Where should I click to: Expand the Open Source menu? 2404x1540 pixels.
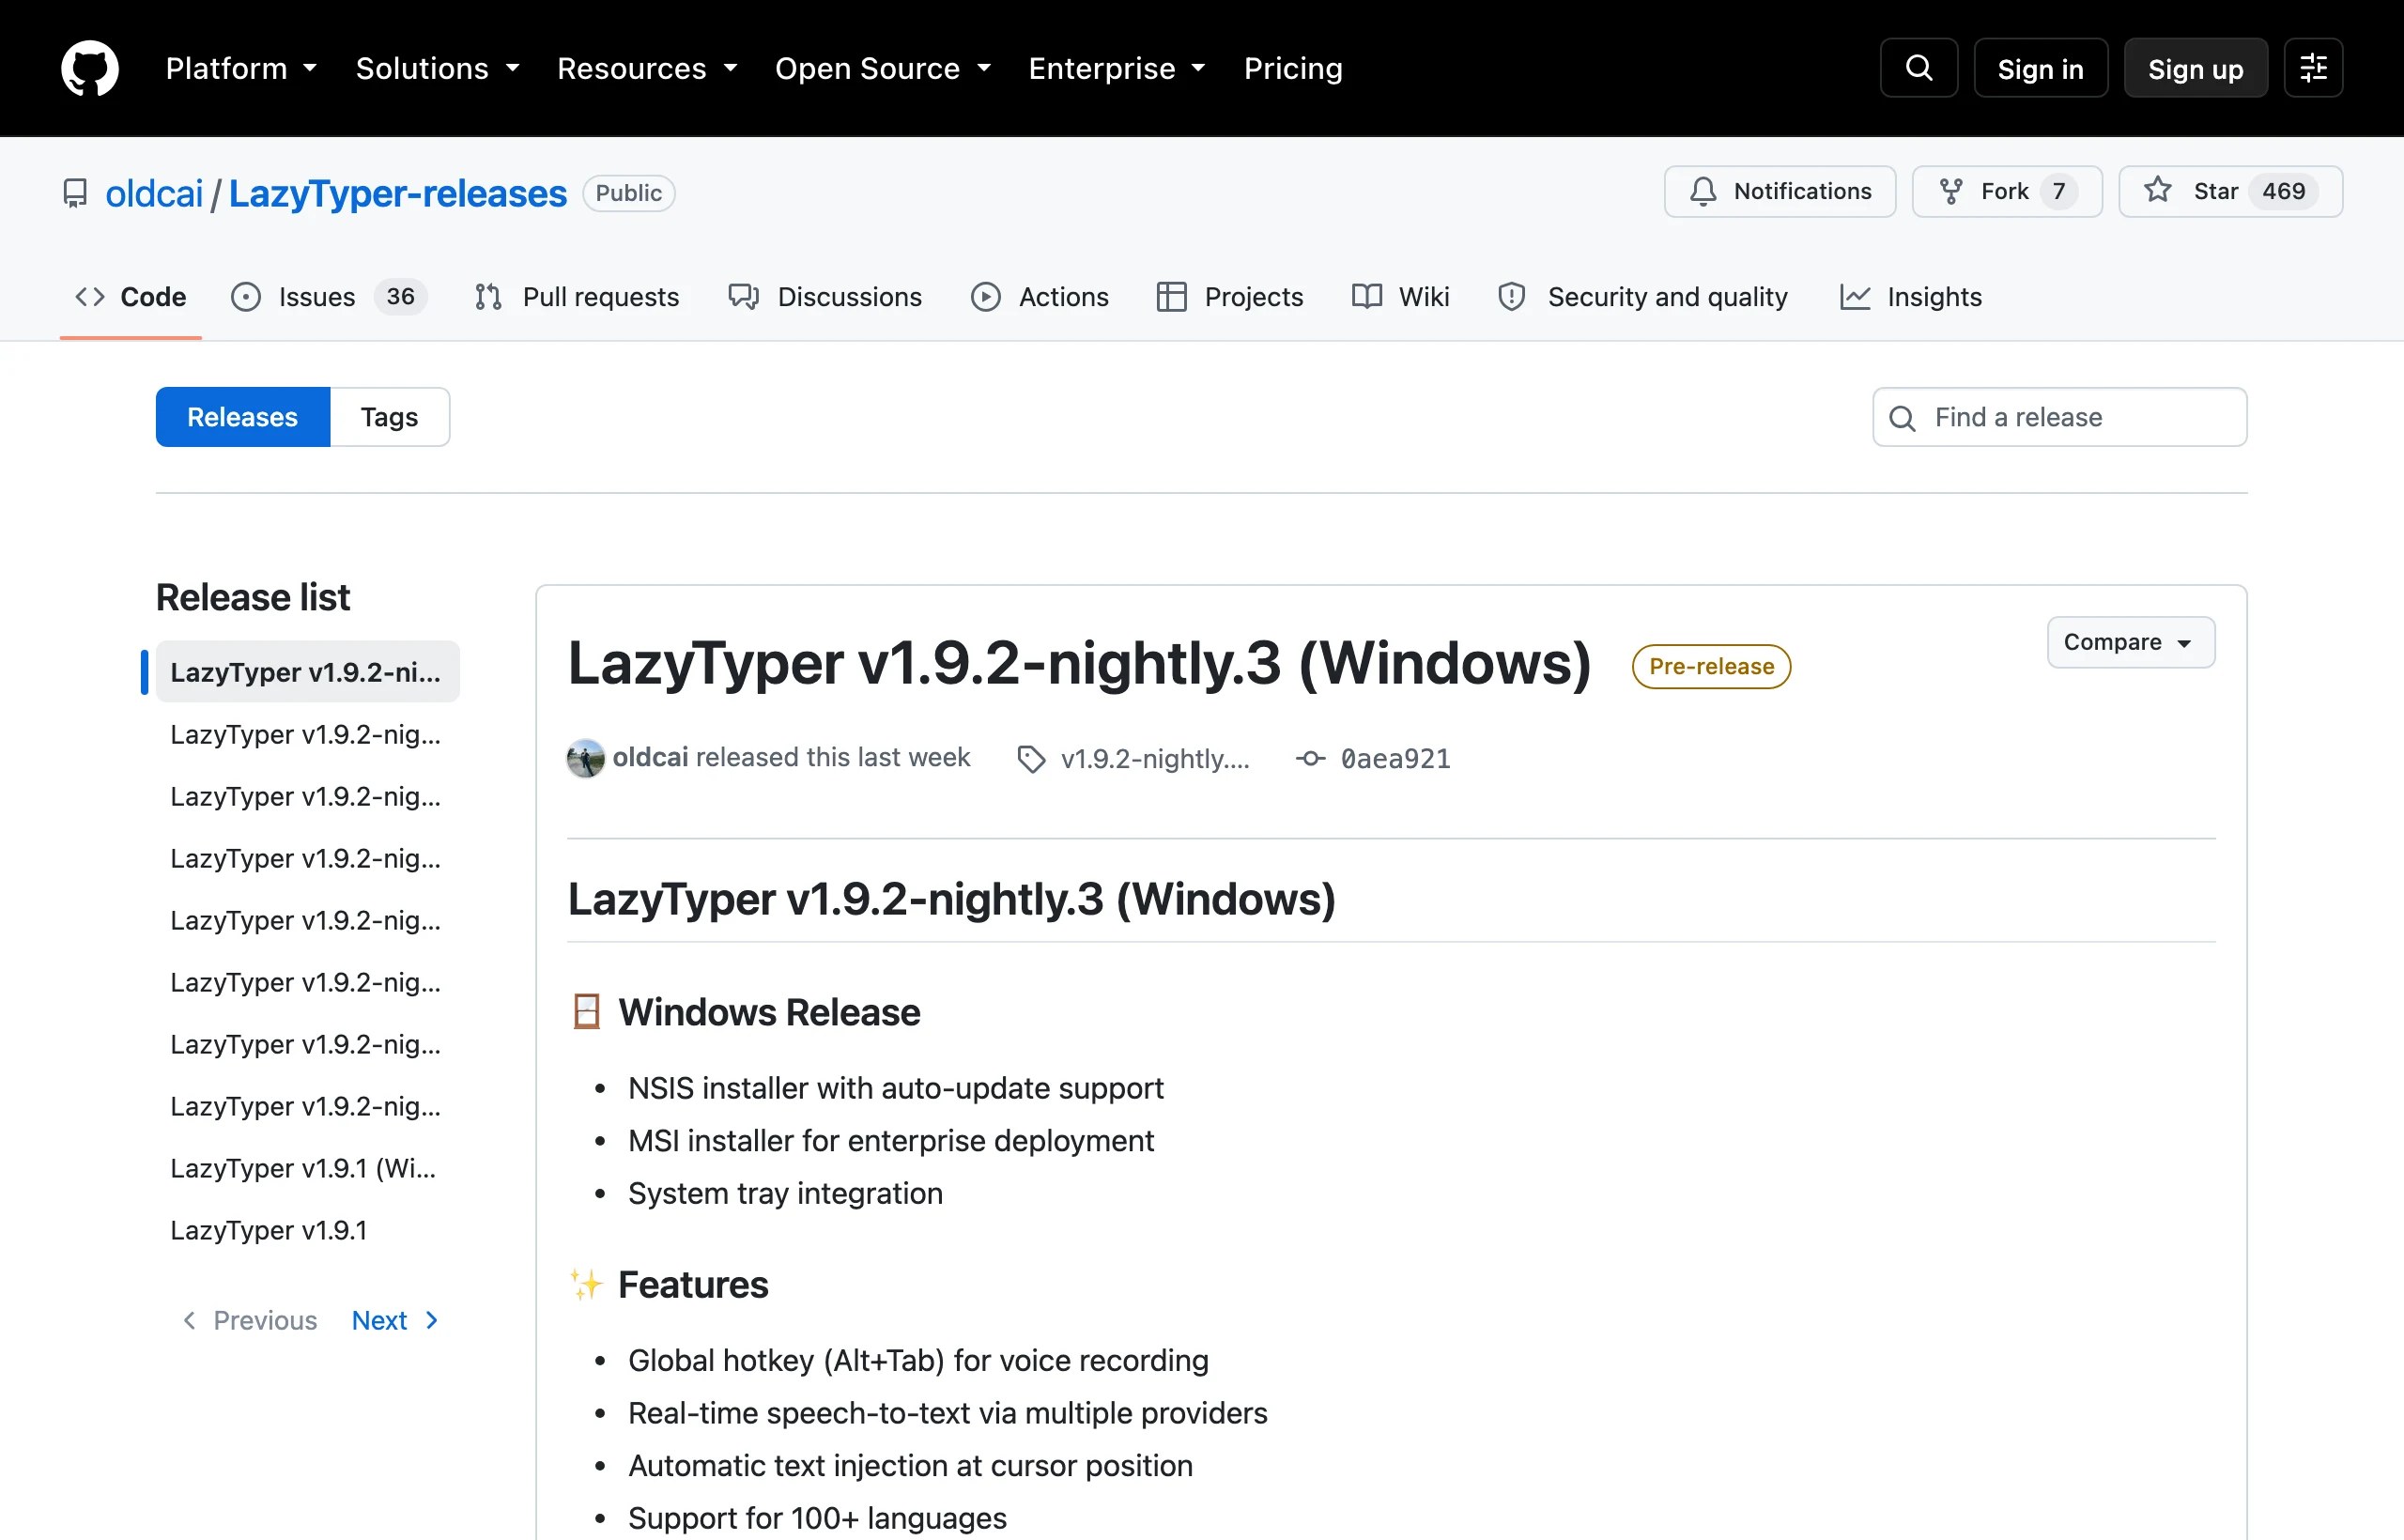pos(883,68)
